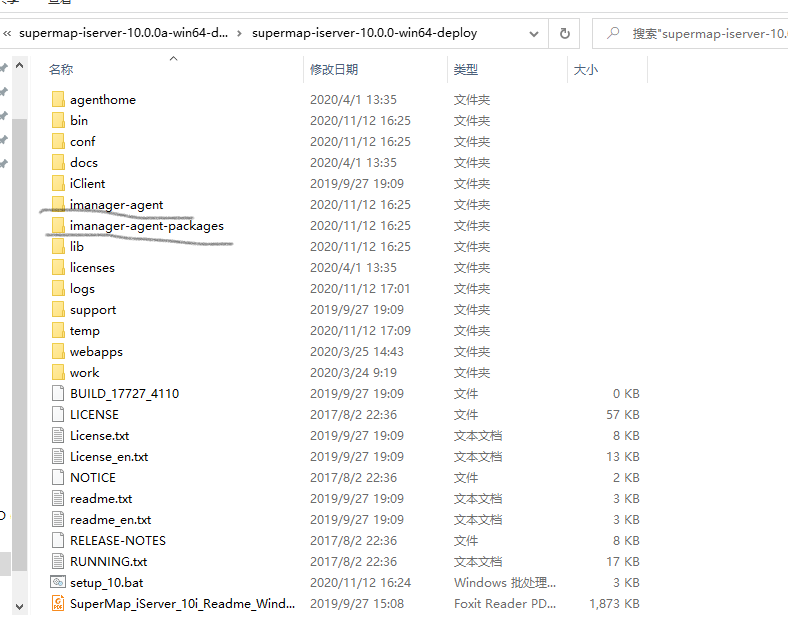Viewport: 788px width, 634px height.
Task: Click the licenses folder icon
Action: pos(58,268)
